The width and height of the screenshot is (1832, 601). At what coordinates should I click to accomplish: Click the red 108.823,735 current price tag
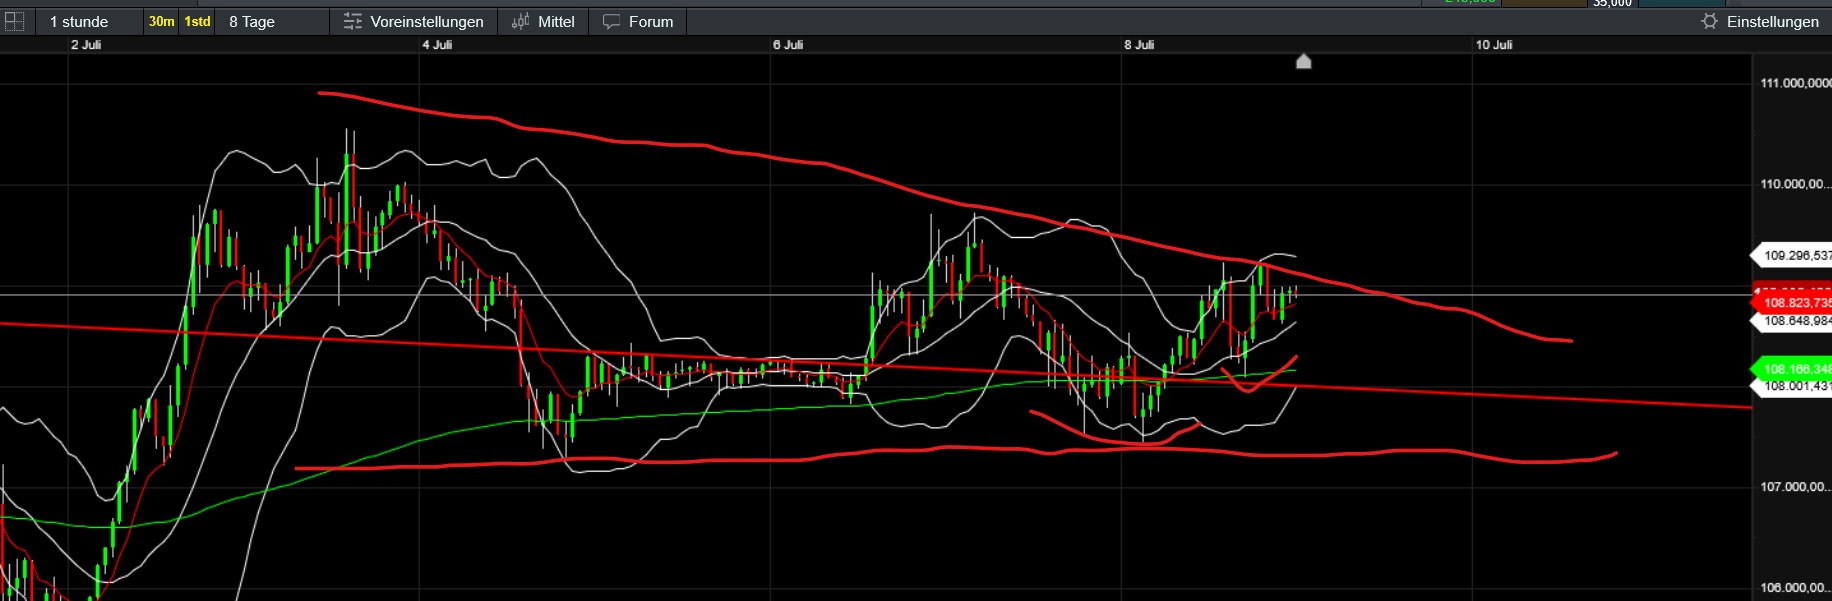pos(1796,302)
